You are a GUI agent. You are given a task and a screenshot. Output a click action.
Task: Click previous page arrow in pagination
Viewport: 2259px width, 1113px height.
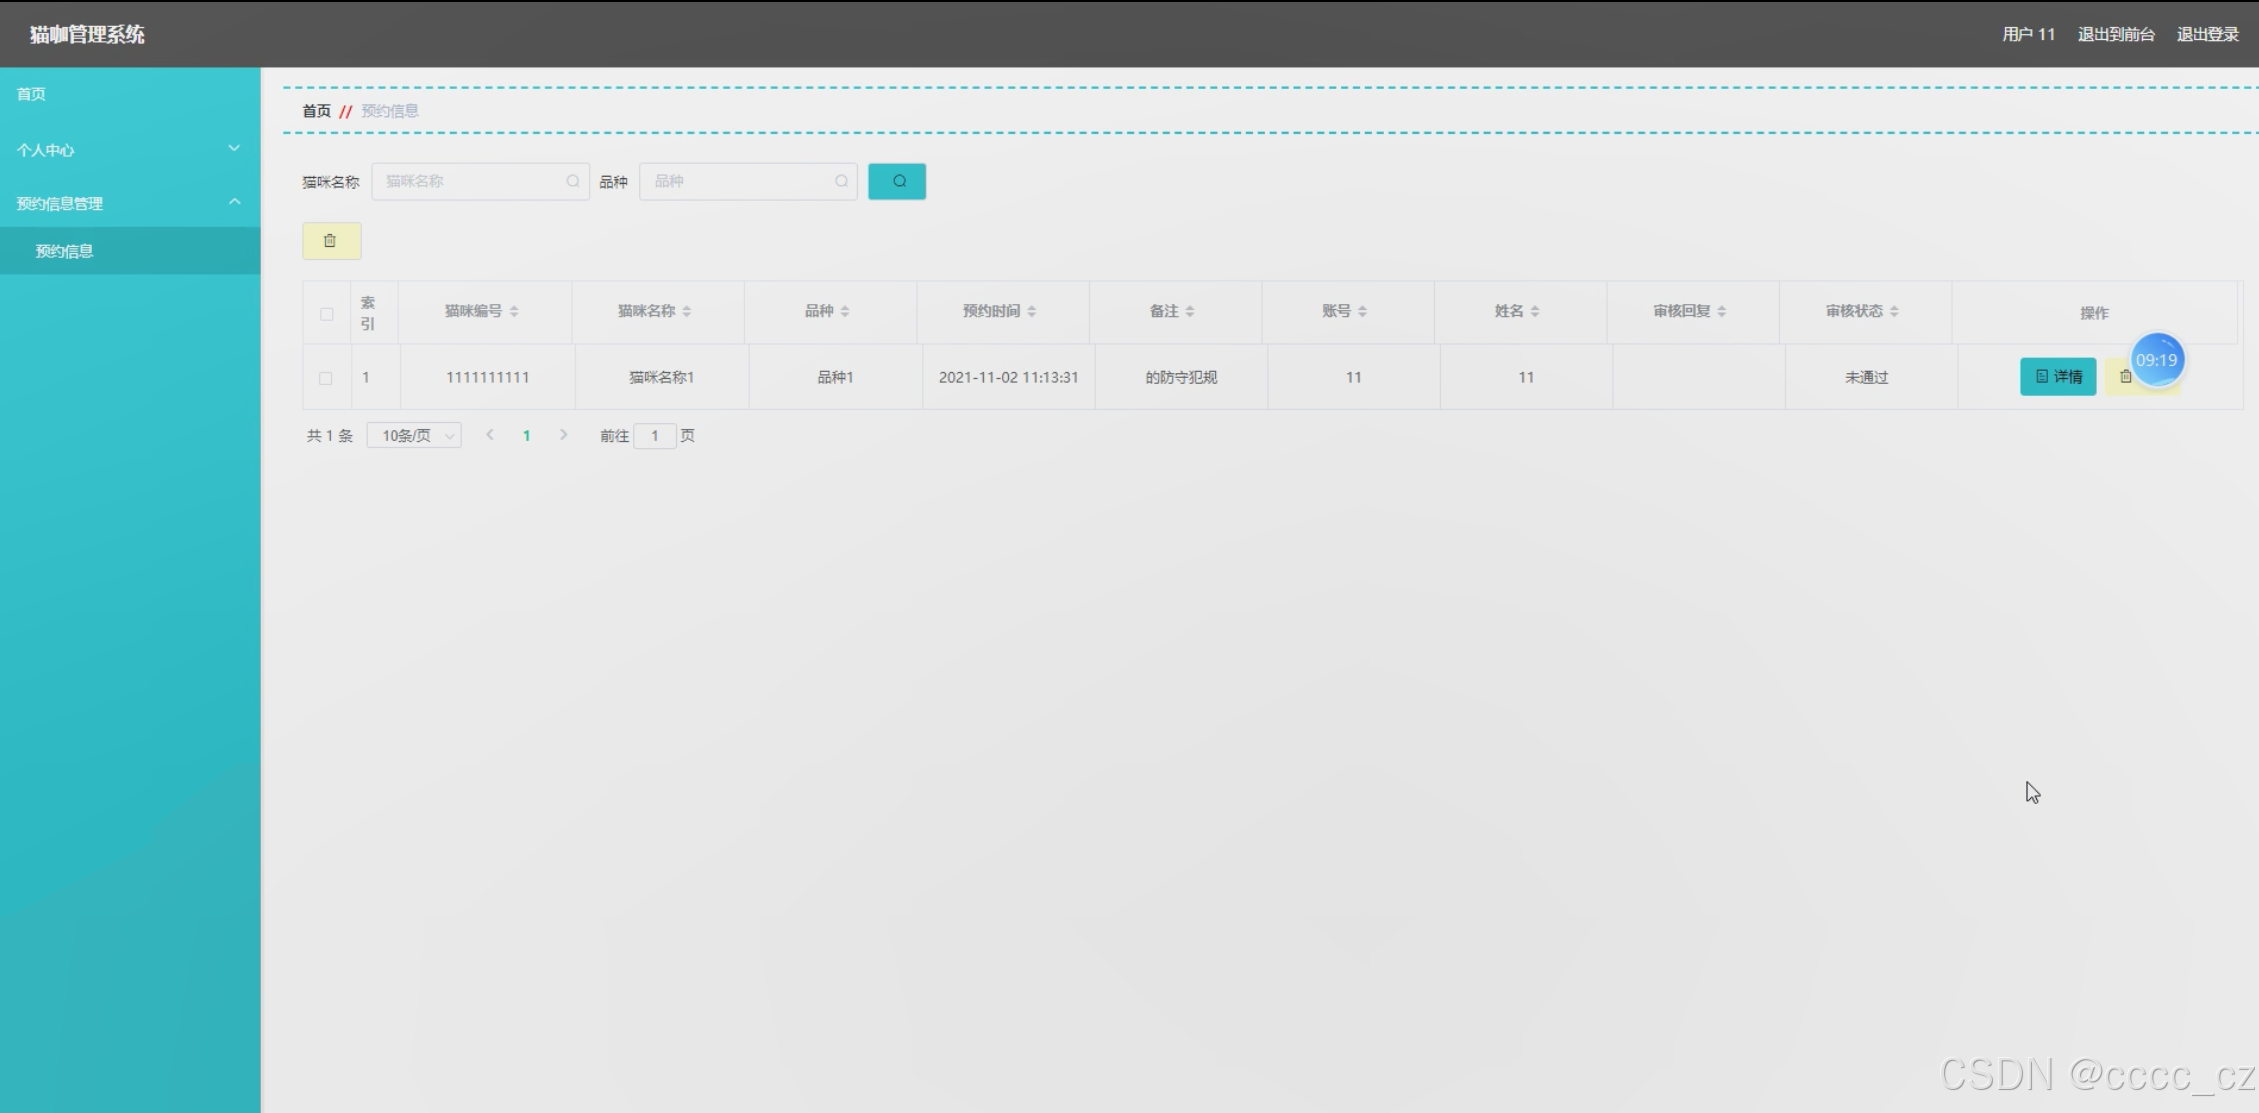(490, 435)
